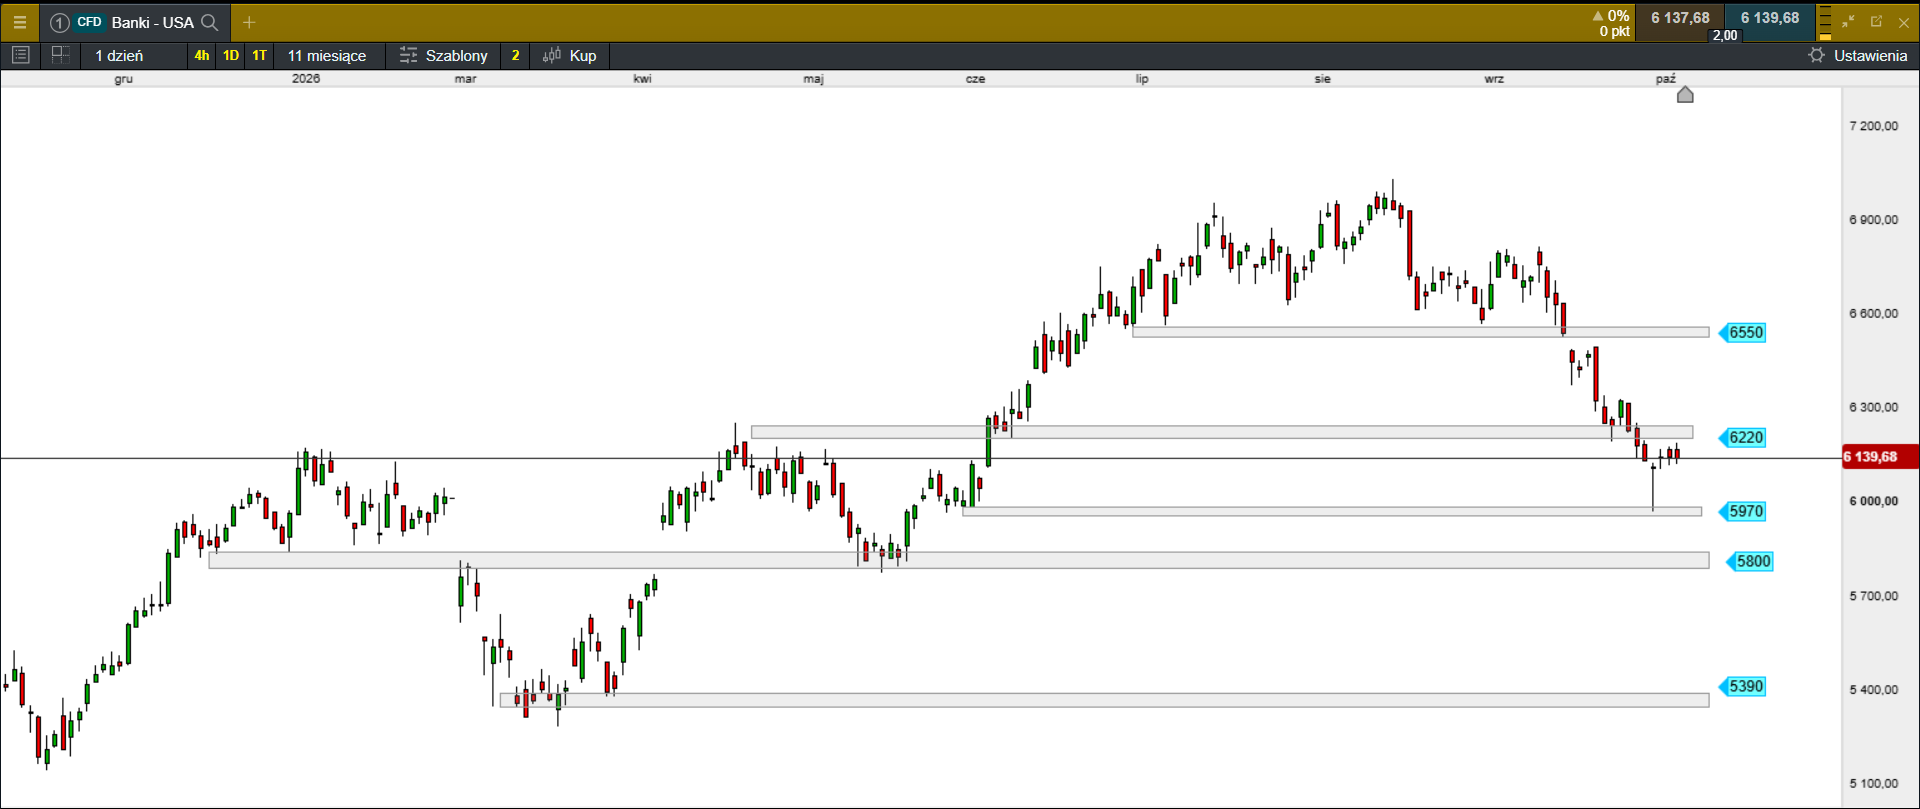
Task: Open the chart layout grid icon
Action: click(60, 55)
